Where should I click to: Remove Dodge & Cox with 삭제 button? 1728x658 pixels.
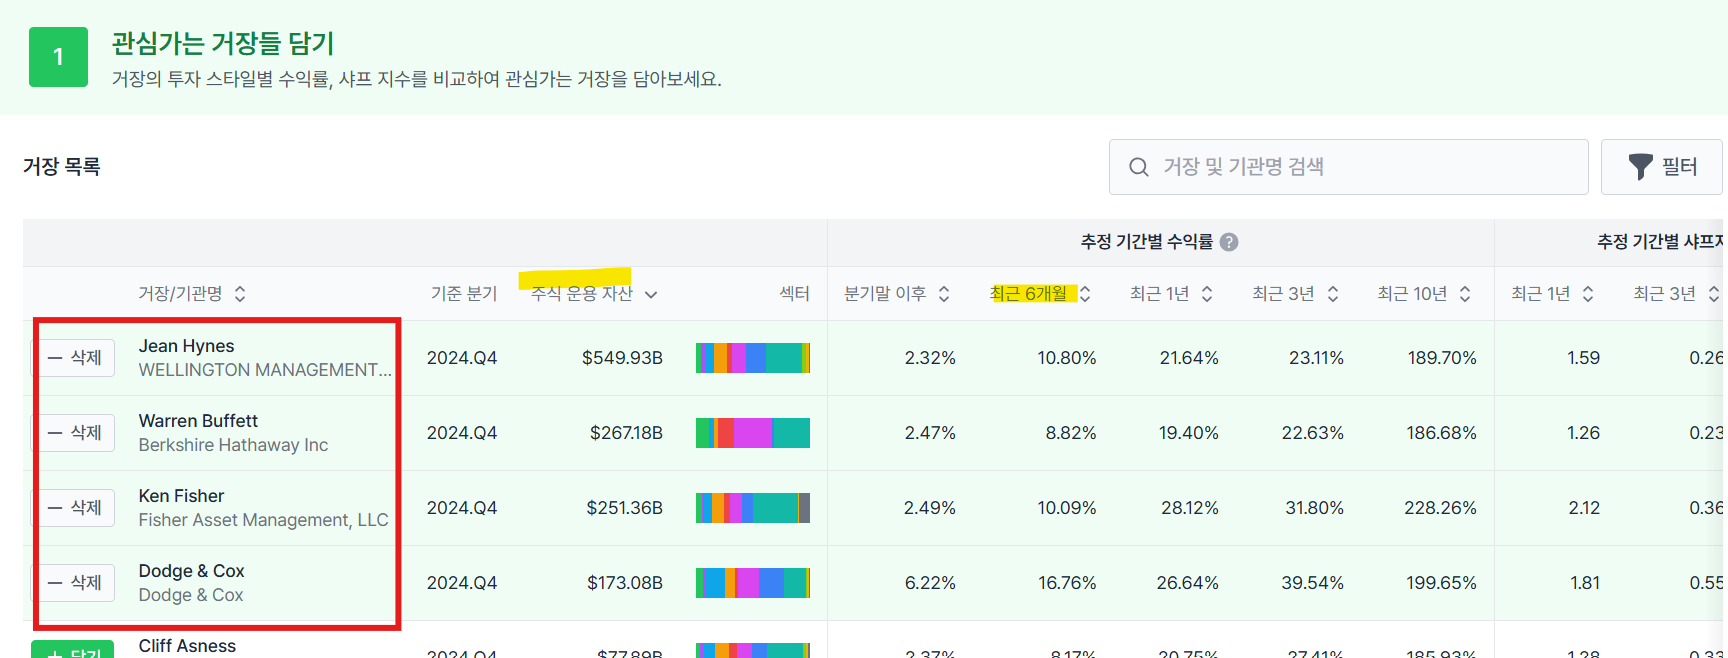pyautogui.click(x=75, y=583)
